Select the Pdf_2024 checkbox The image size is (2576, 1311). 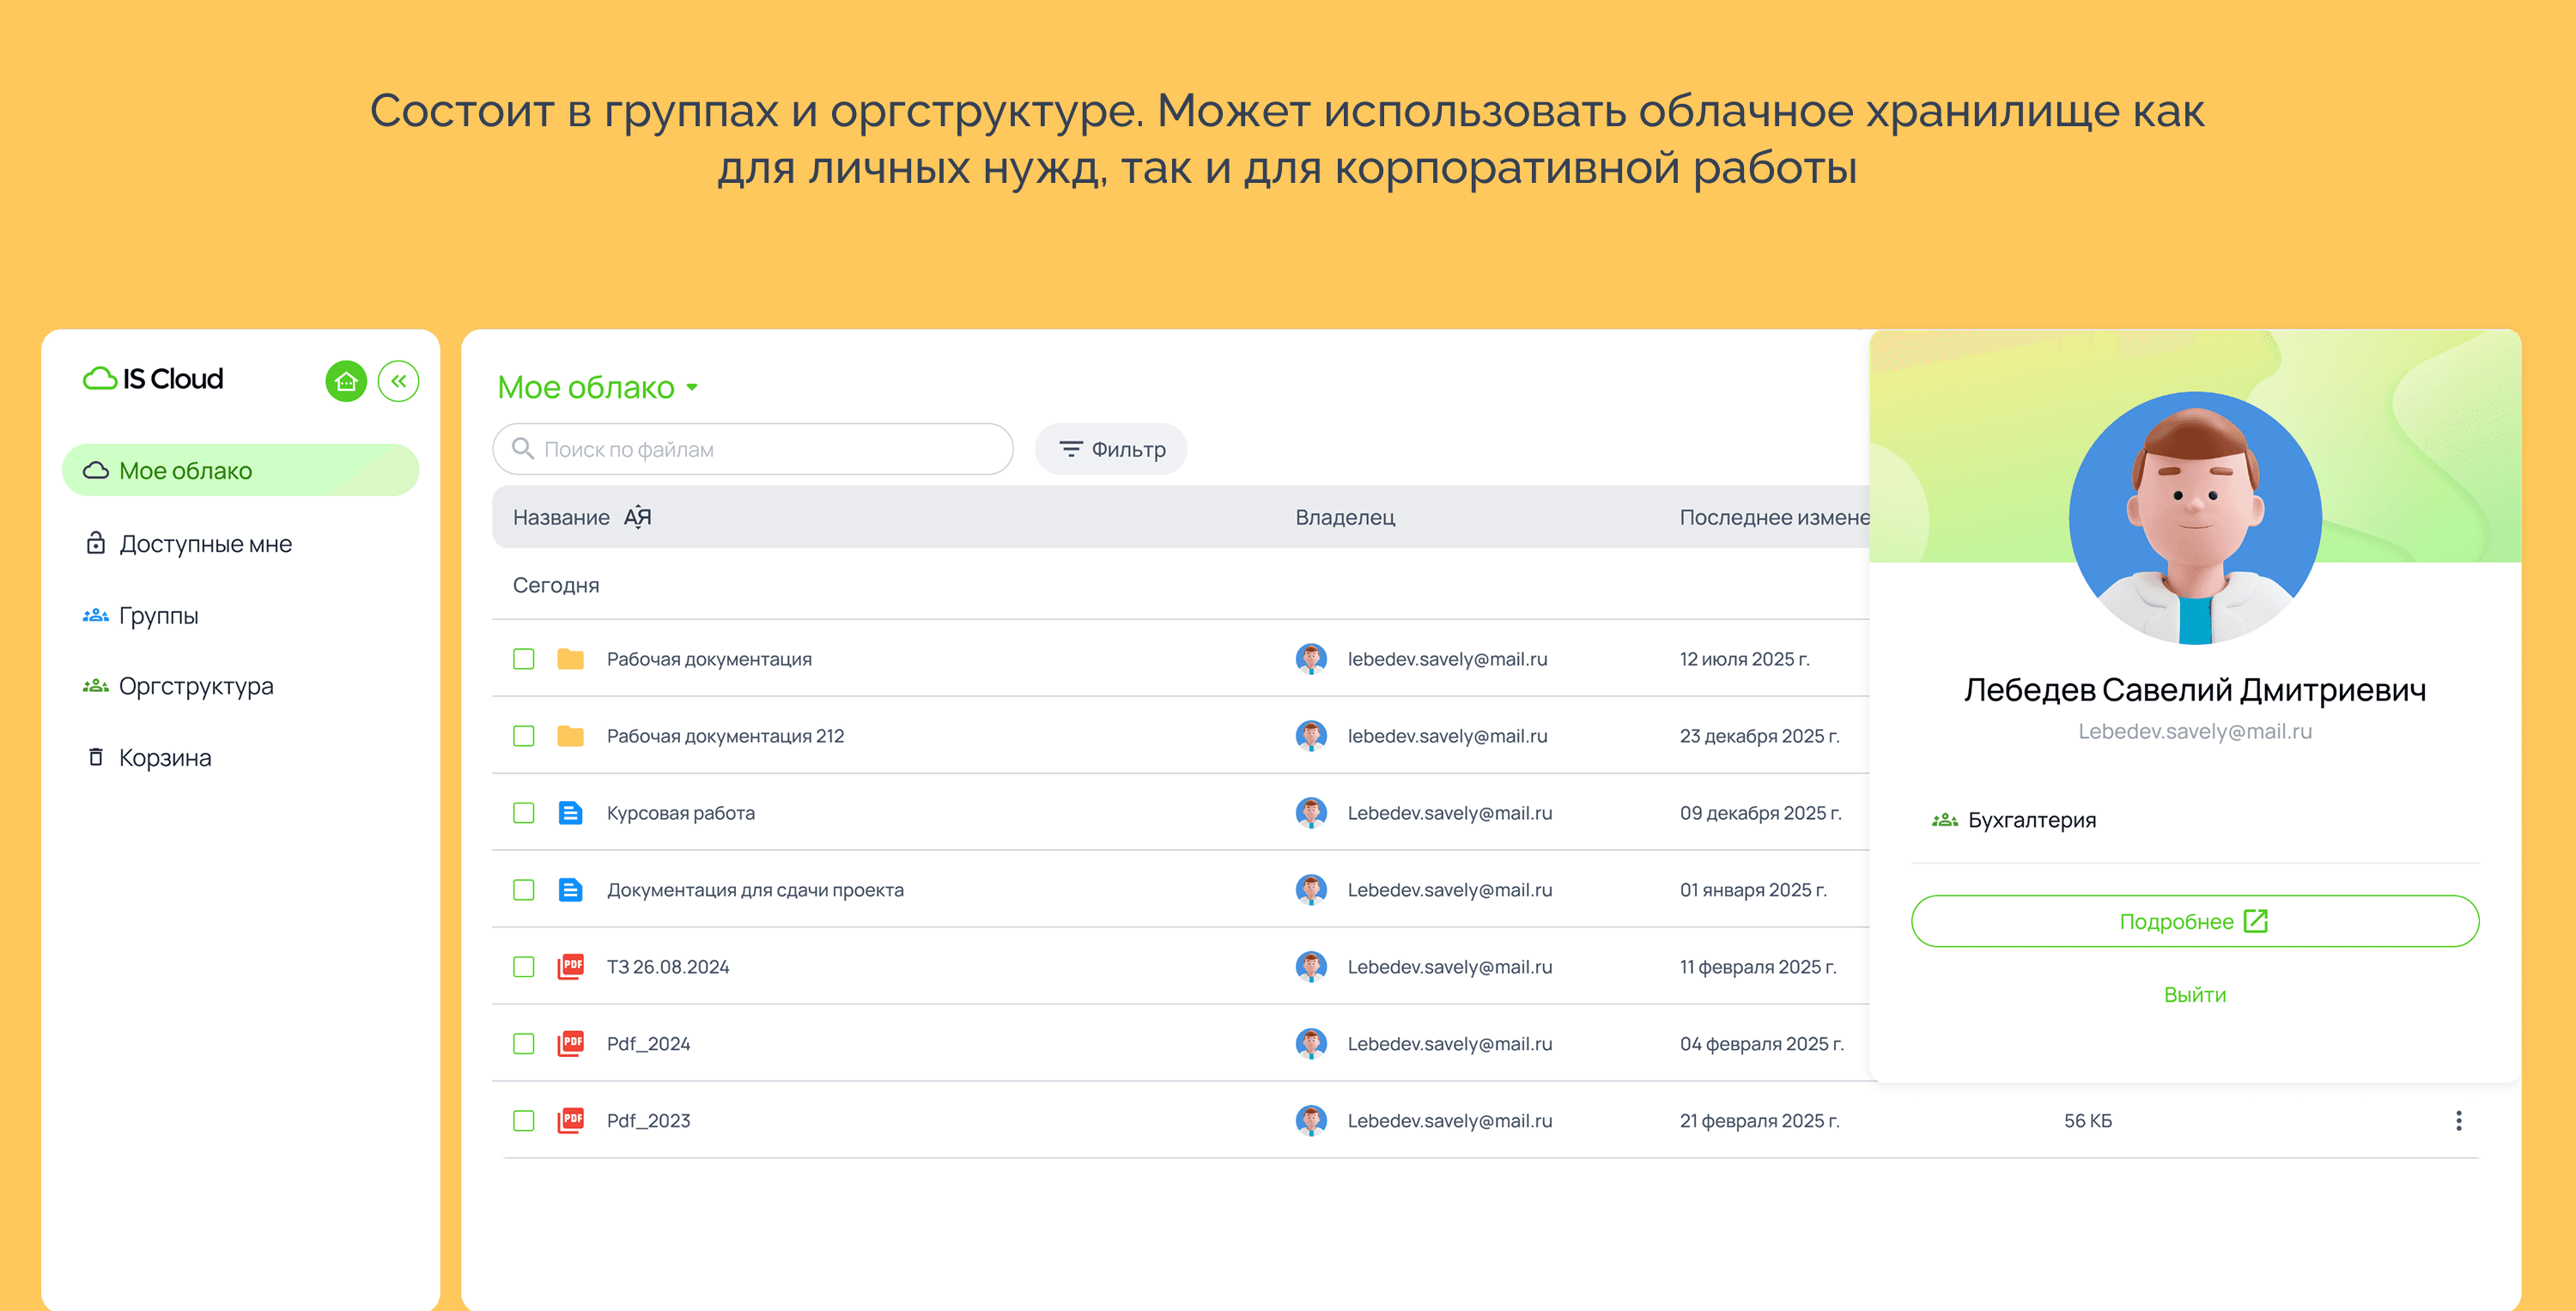(523, 1044)
